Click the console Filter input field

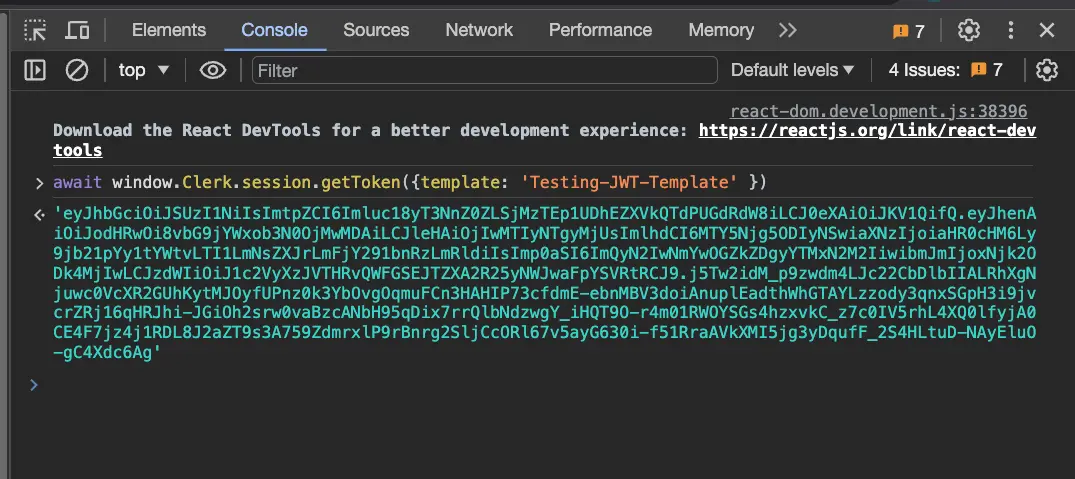(485, 70)
